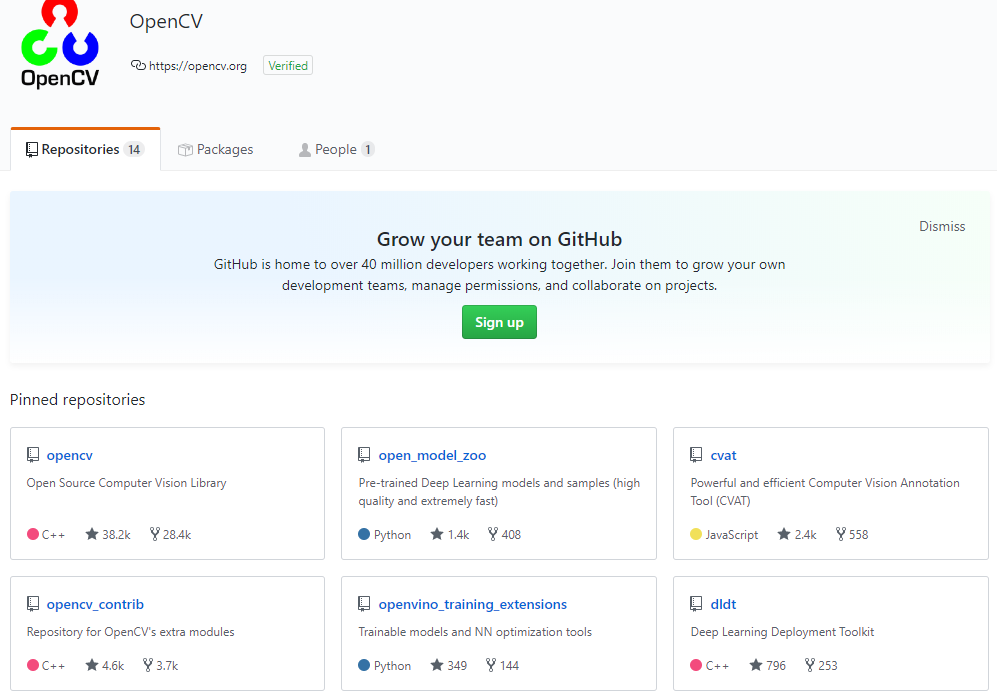This screenshot has width=997, height=695.
Task: Click the Open Source Computer Vision Library description
Action: pos(127,483)
